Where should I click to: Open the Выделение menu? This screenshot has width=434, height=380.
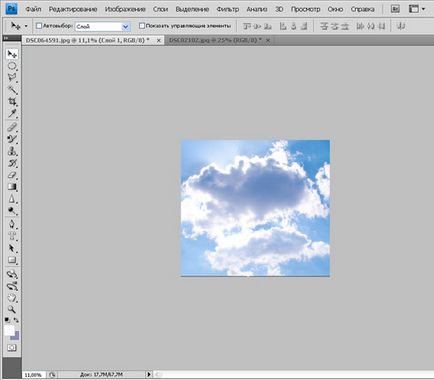pos(192,9)
